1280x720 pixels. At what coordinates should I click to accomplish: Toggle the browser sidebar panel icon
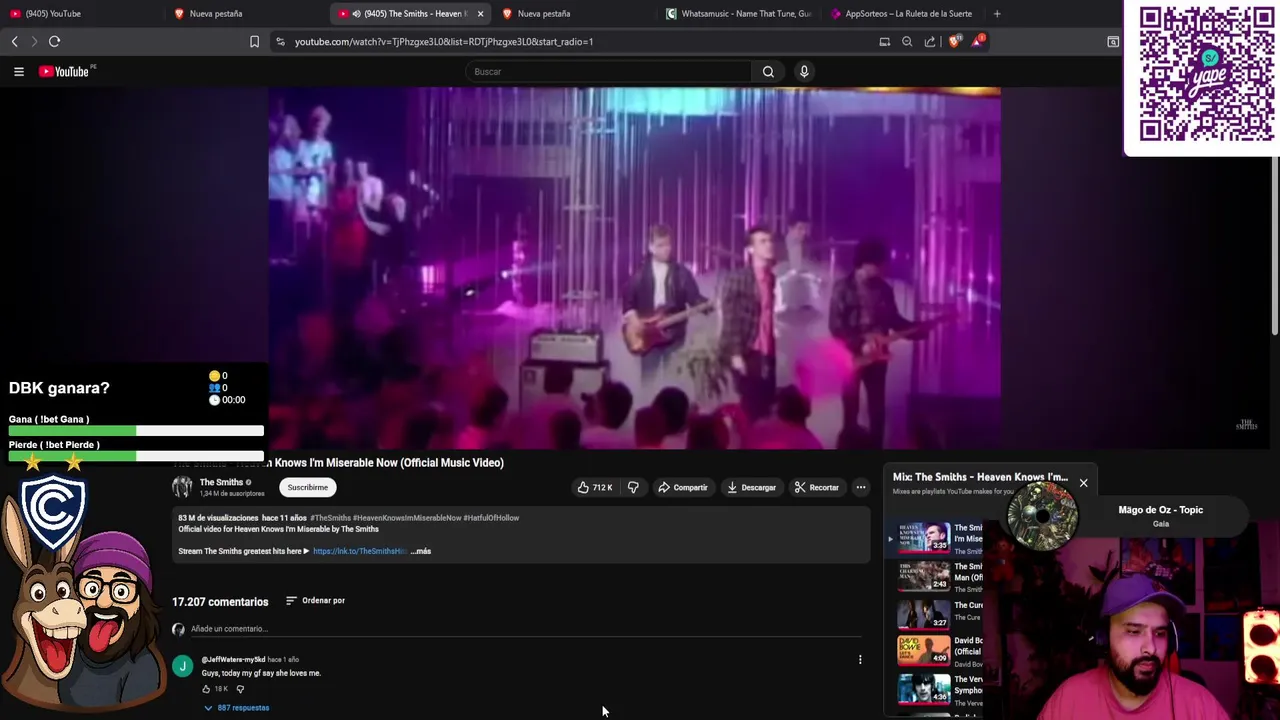(x=1113, y=41)
